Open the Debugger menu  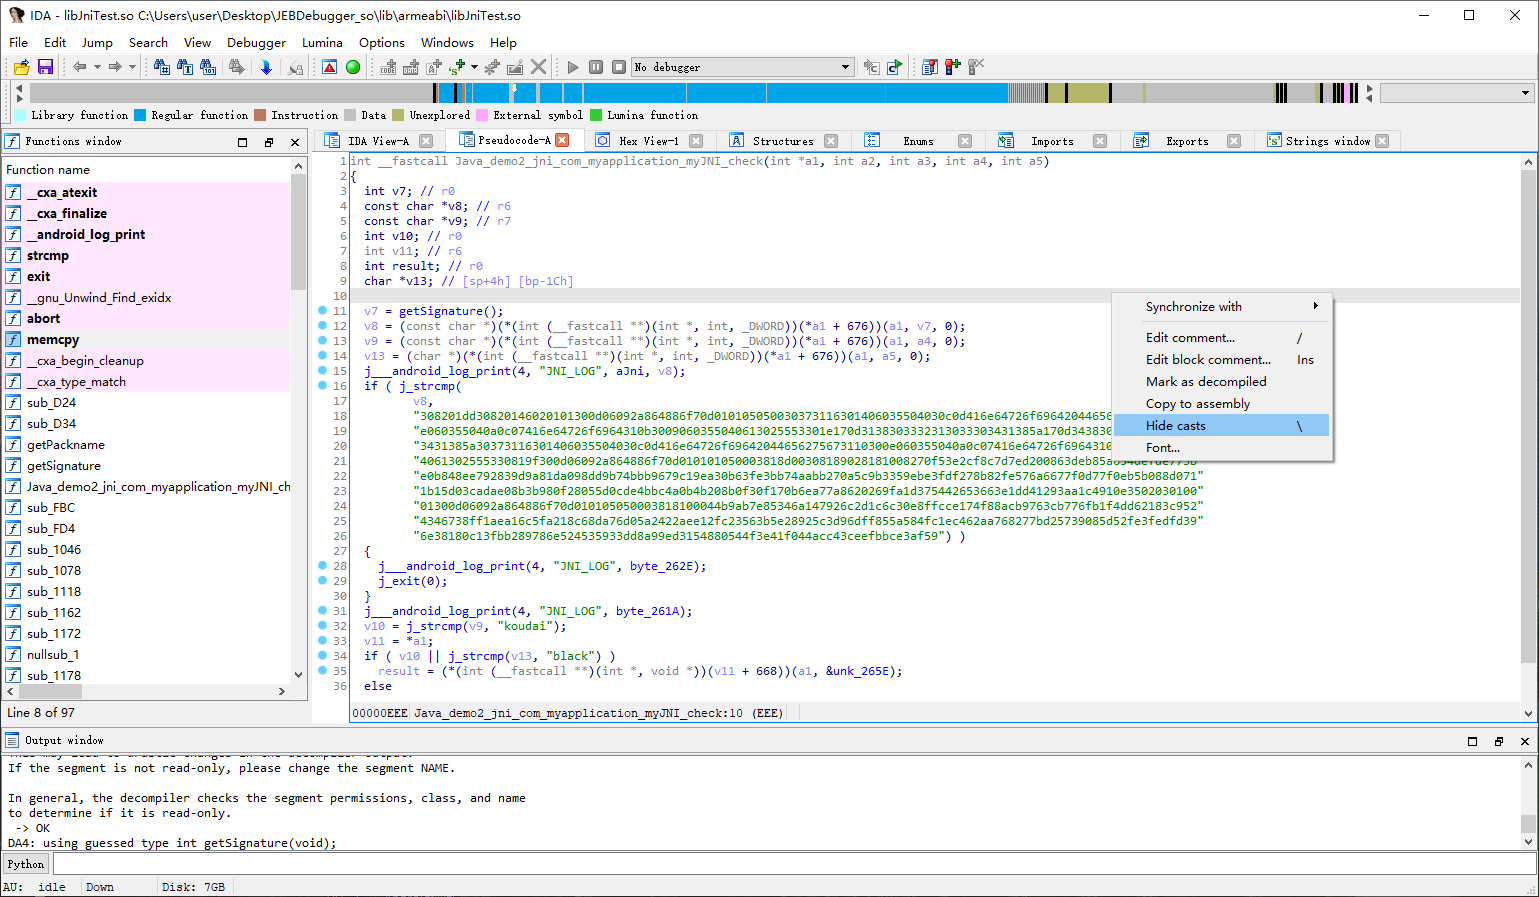(256, 42)
